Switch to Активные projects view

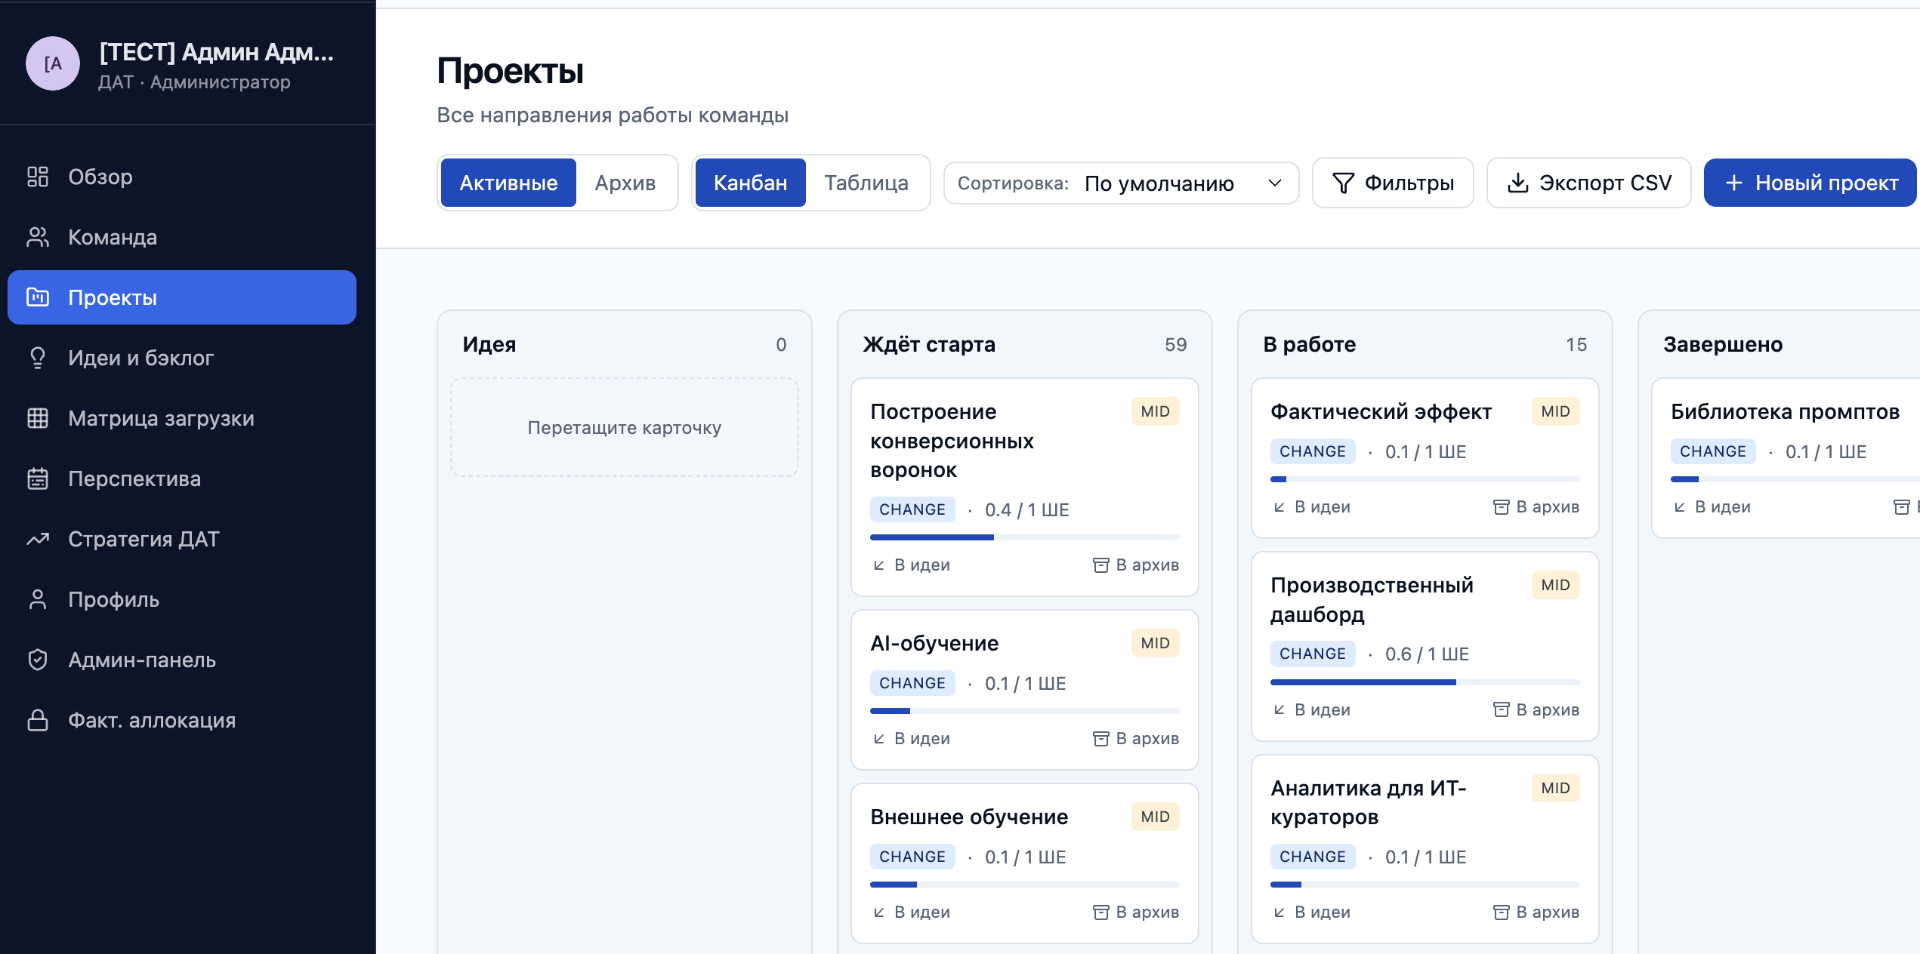[508, 183]
